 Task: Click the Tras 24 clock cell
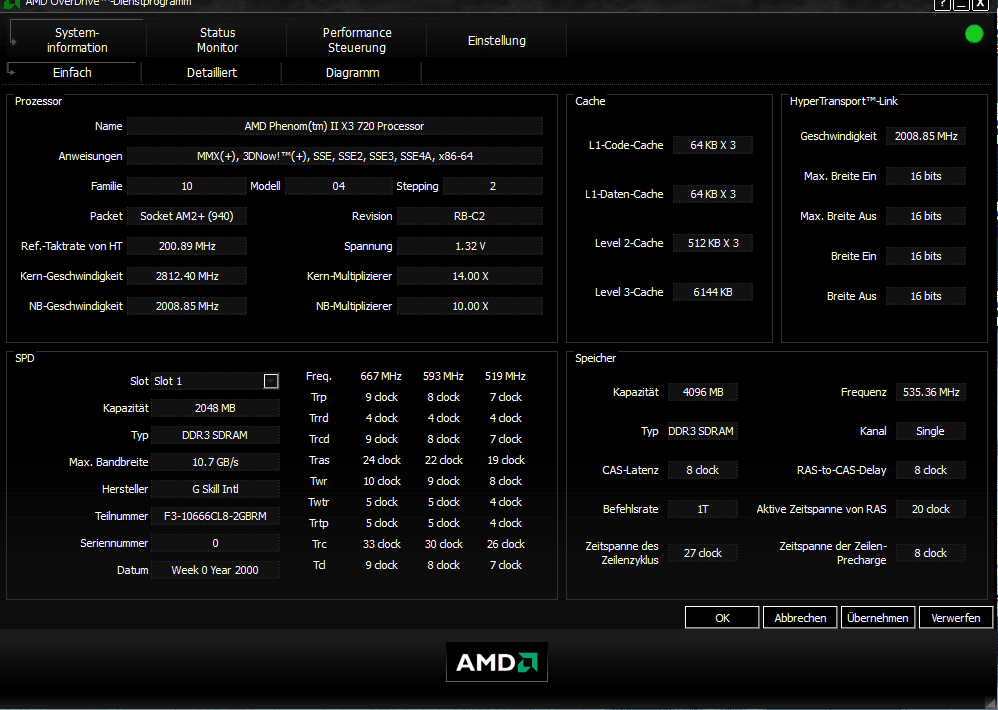pos(381,460)
